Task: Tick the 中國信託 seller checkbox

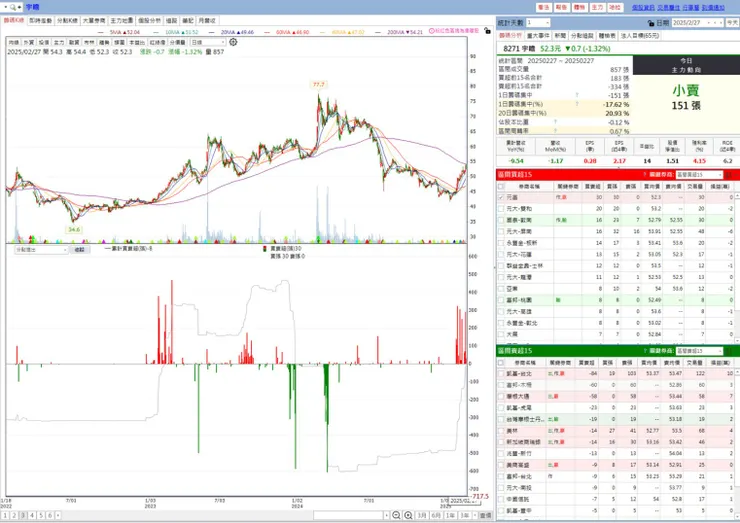Action: pyautogui.click(x=501, y=499)
